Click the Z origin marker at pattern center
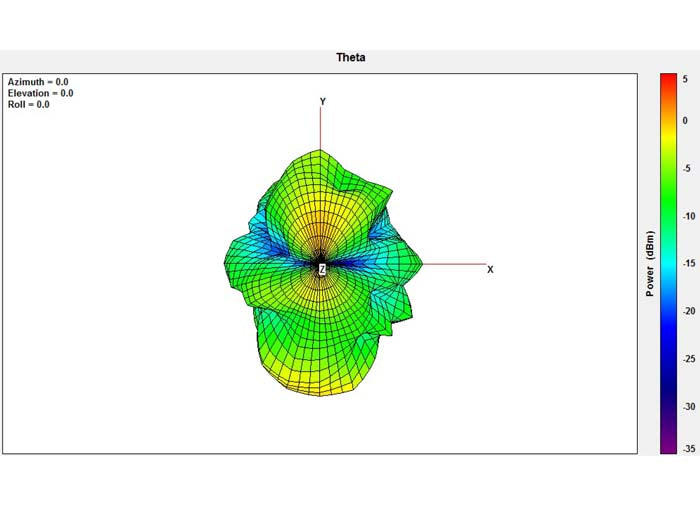 point(322,269)
